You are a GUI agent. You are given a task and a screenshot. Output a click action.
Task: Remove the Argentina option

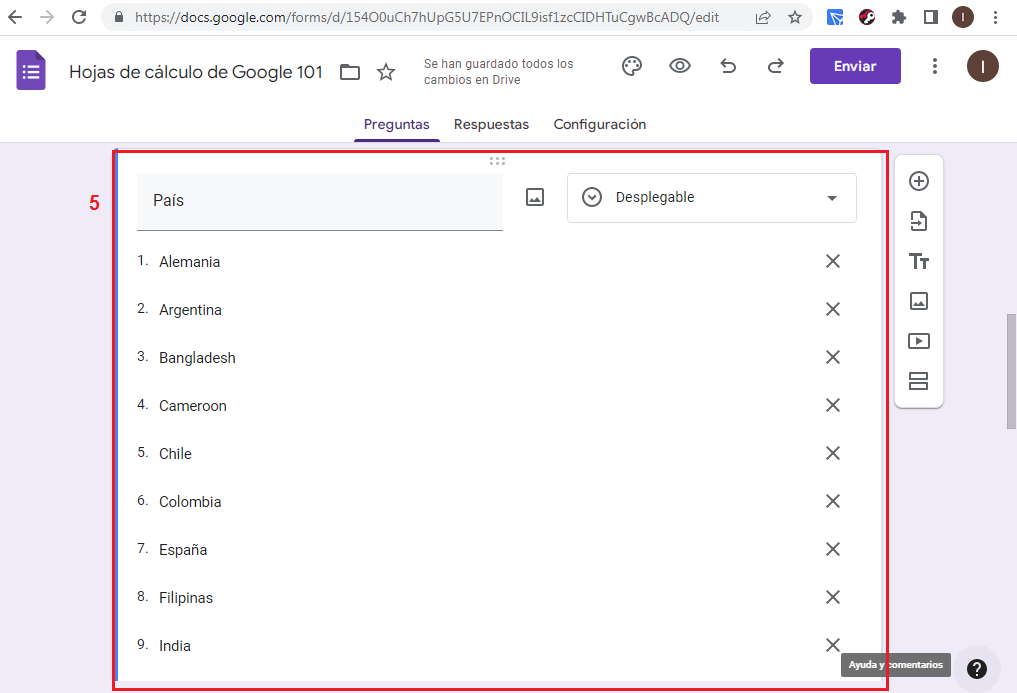[833, 309]
